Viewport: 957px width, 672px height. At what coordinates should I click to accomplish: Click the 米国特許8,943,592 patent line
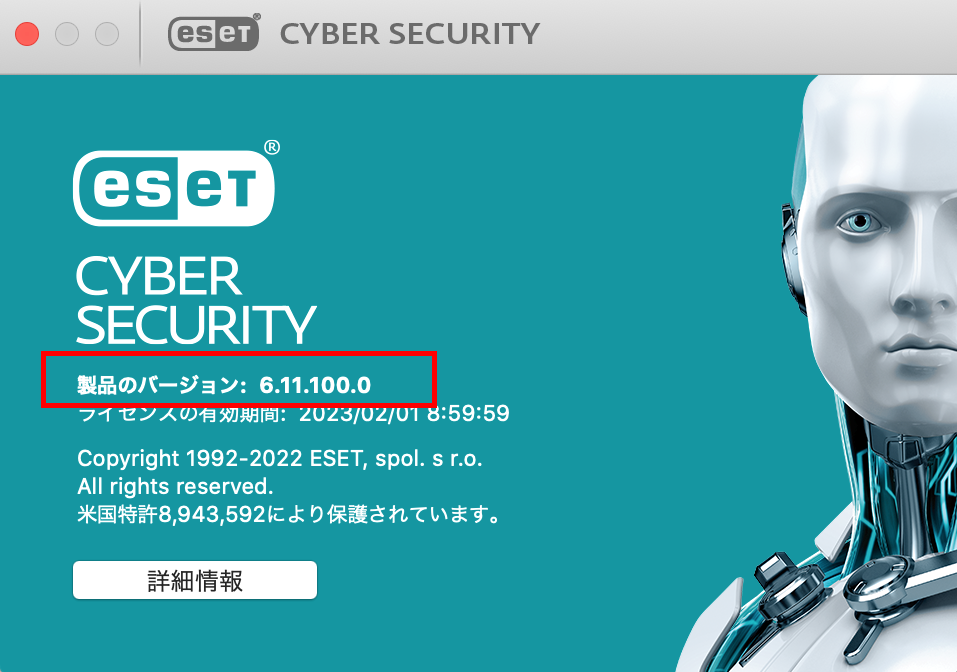pos(288,515)
